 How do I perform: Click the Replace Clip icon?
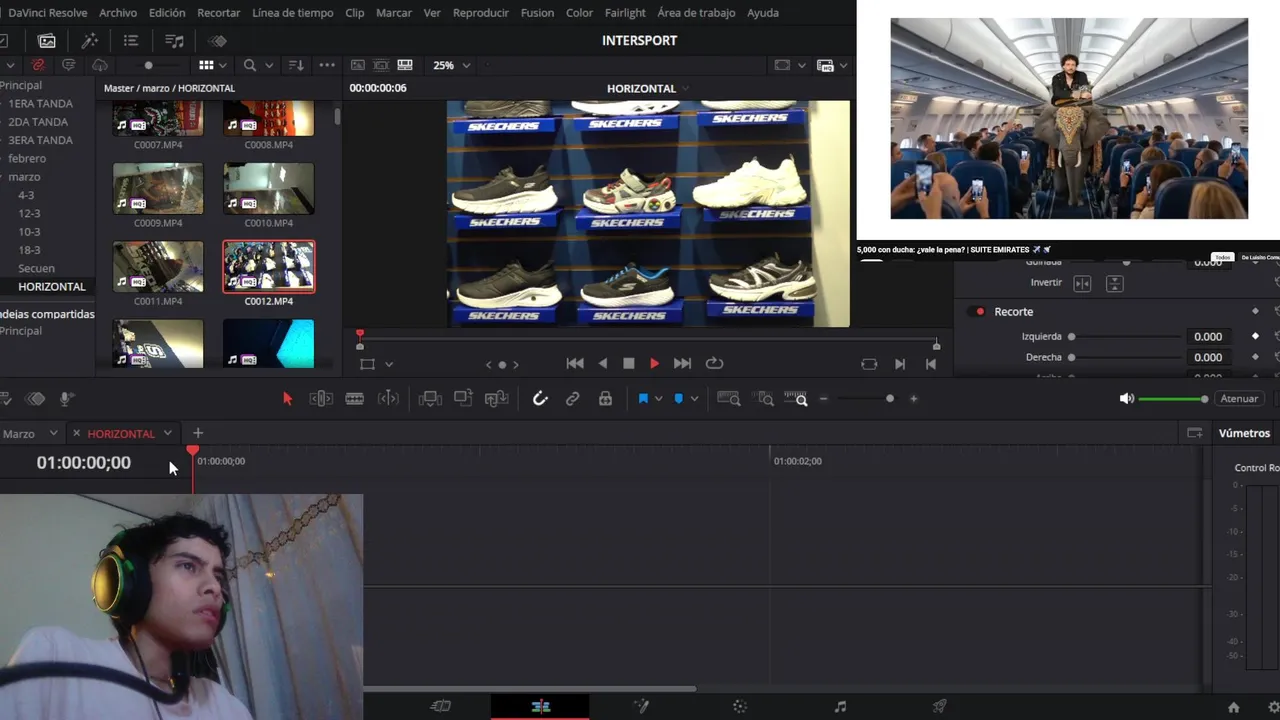[x=497, y=398]
